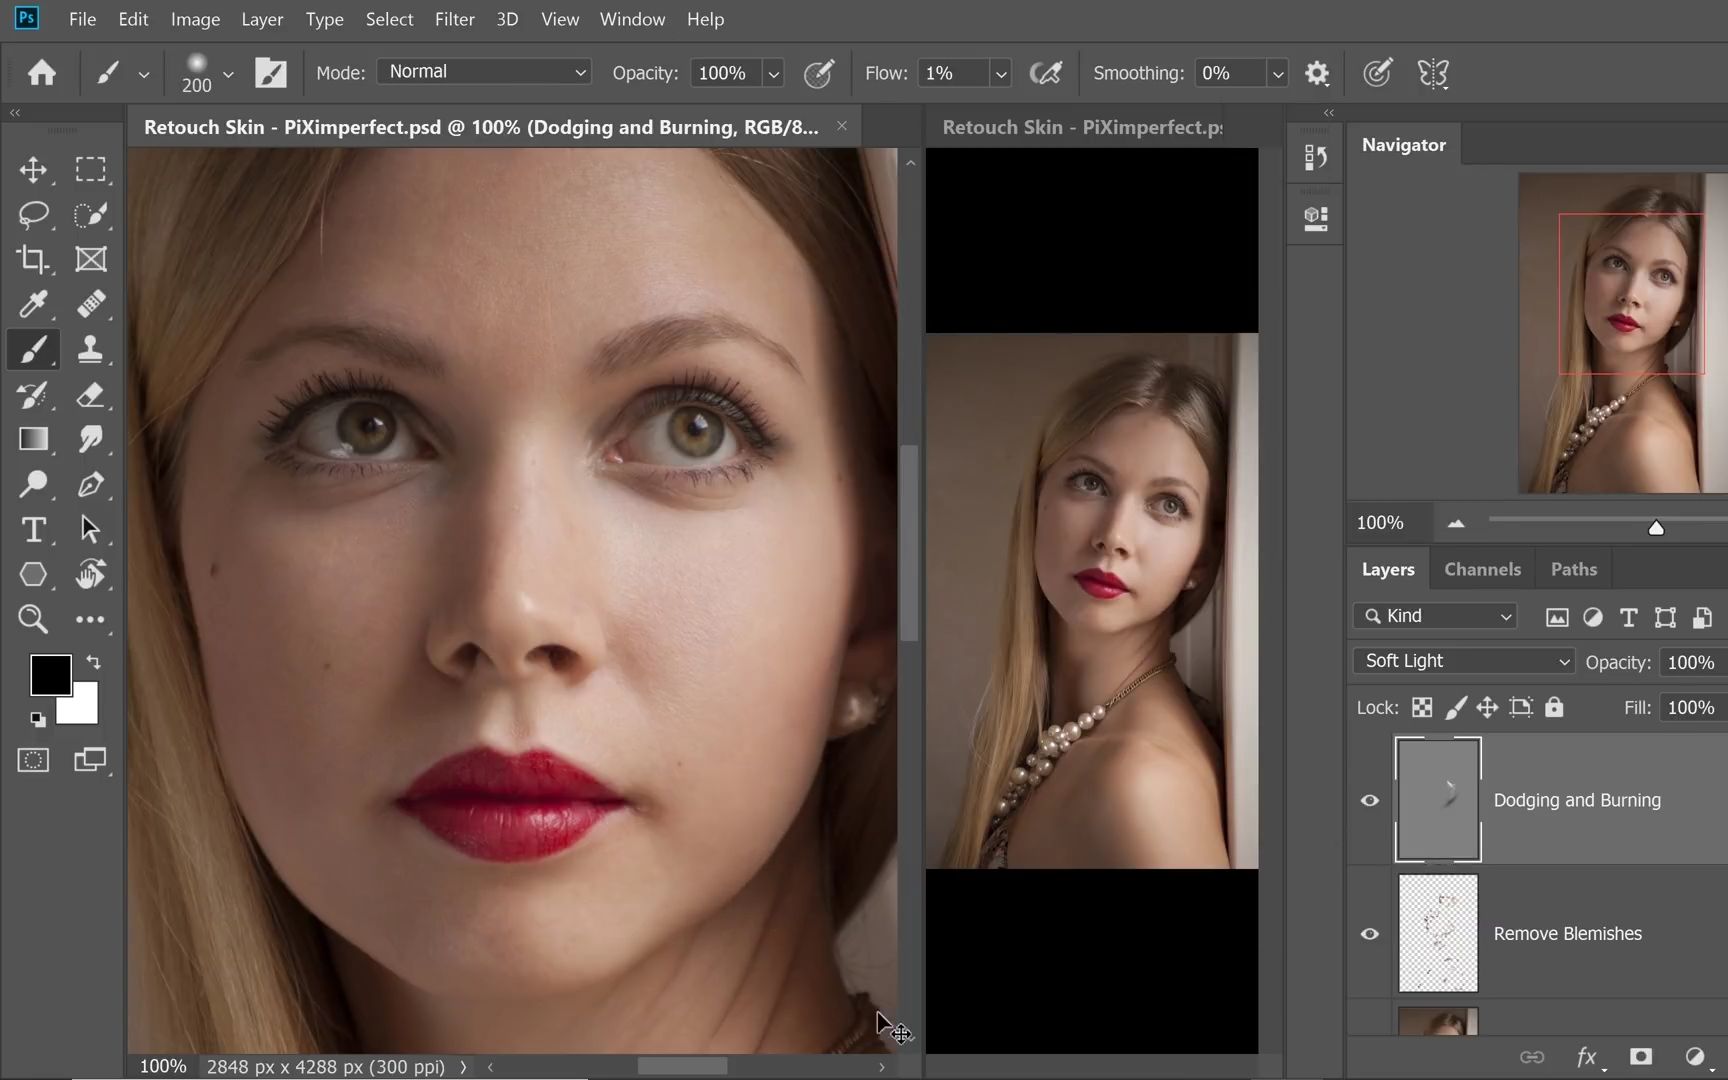1728x1080 pixels.
Task: Click the Remove Blemishes layer thumbnail
Action: [x=1437, y=933]
